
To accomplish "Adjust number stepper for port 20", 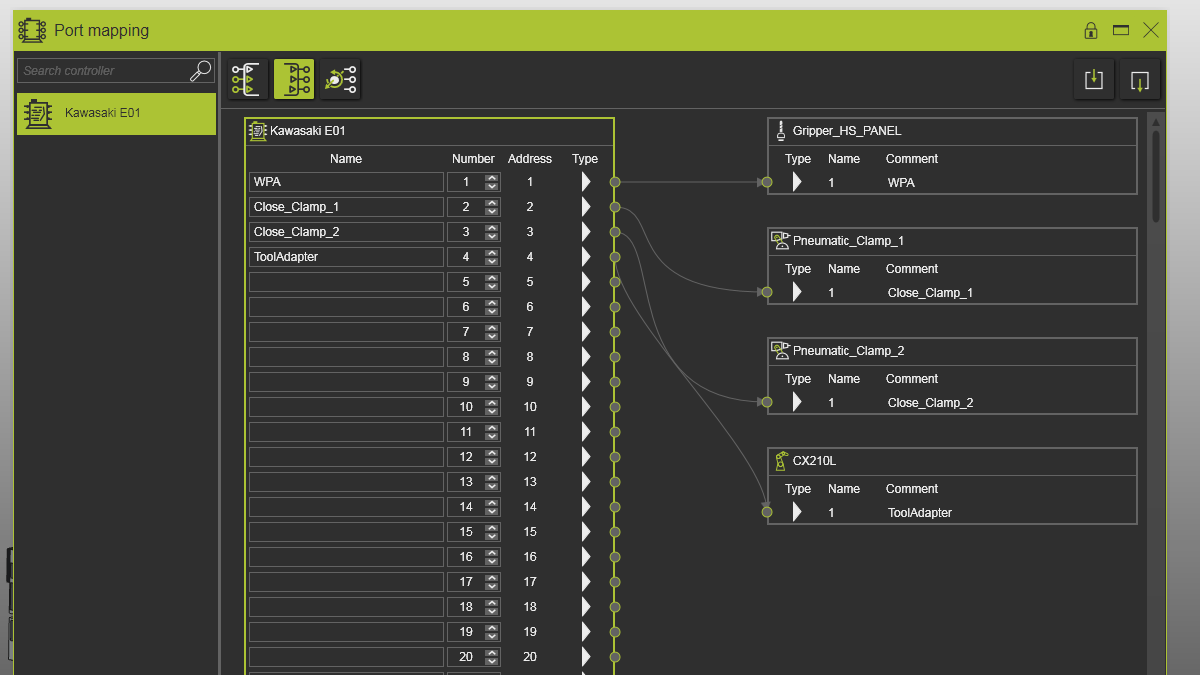I will pos(491,657).
